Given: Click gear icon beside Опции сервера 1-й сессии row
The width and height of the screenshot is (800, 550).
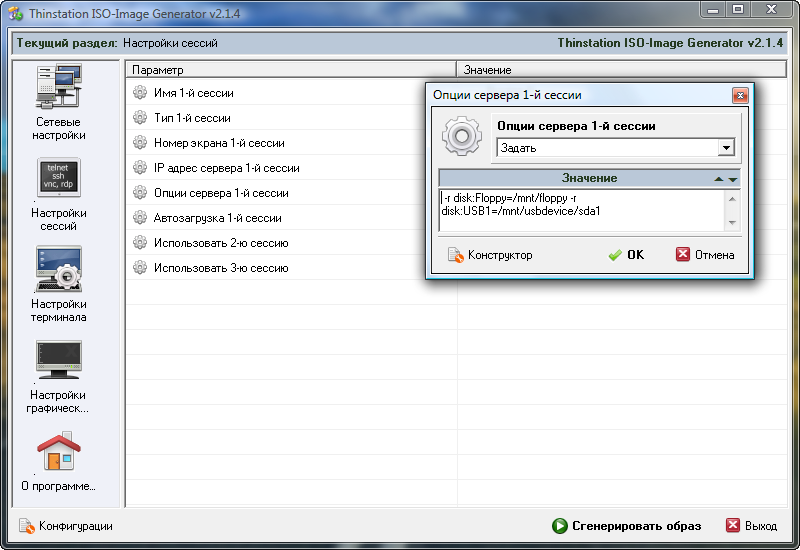Looking at the screenshot, I should (x=140, y=192).
